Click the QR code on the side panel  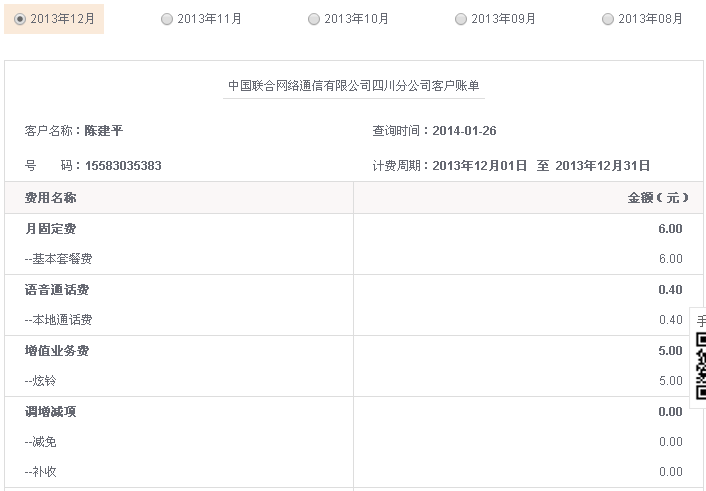tap(701, 366)
